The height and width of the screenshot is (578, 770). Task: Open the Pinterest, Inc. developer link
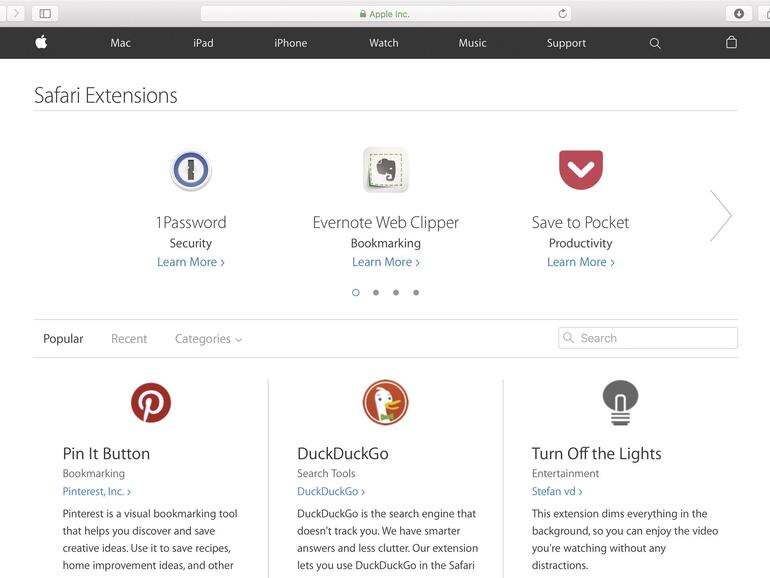[97, 491]
